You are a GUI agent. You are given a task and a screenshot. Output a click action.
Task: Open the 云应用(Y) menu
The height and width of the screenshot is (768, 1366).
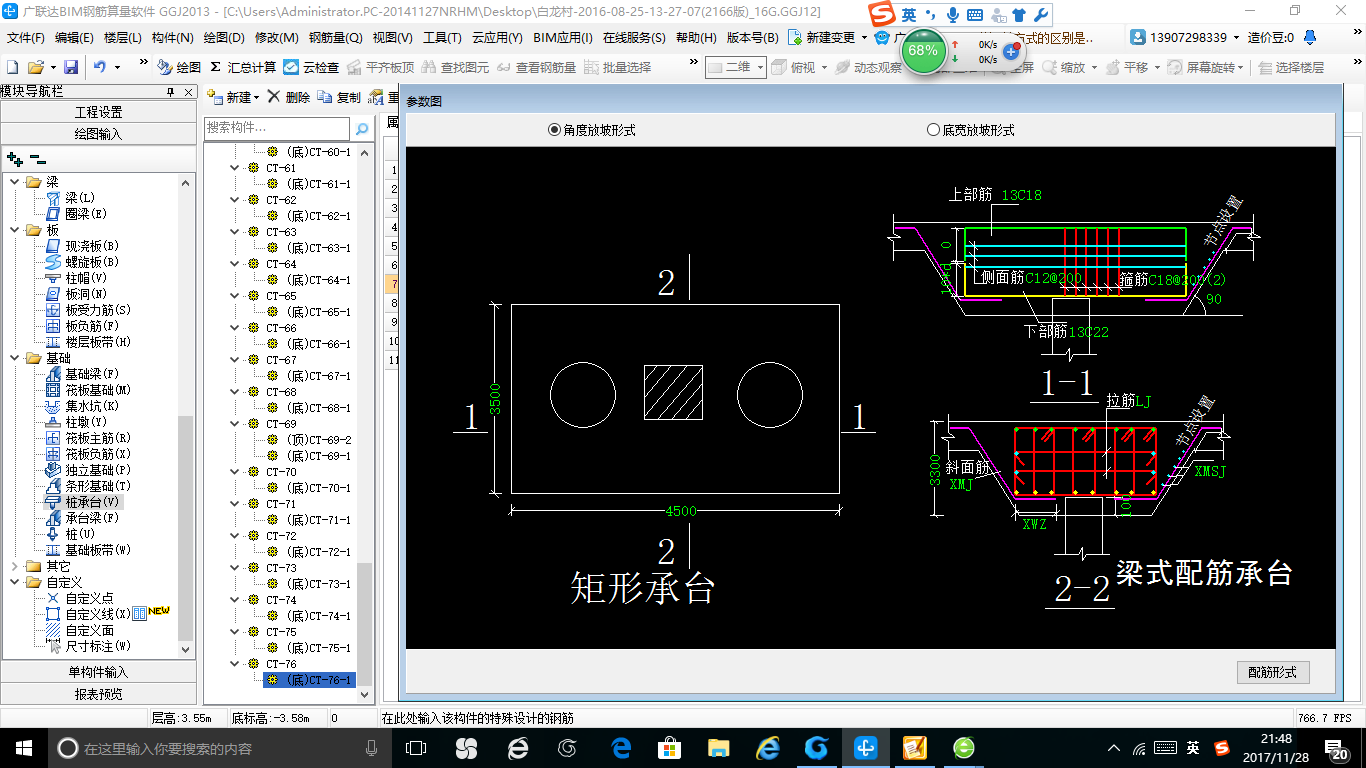pos(497,38)
